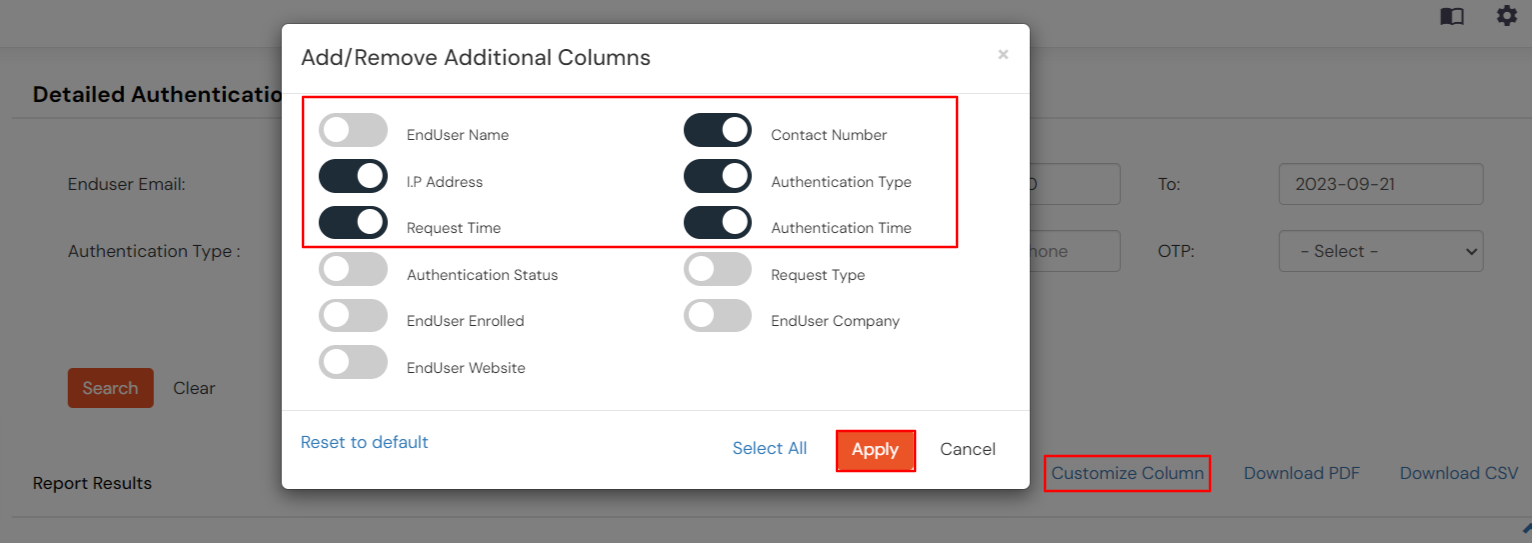
Task: Click the Select All link
Action: tap(769, 449)
